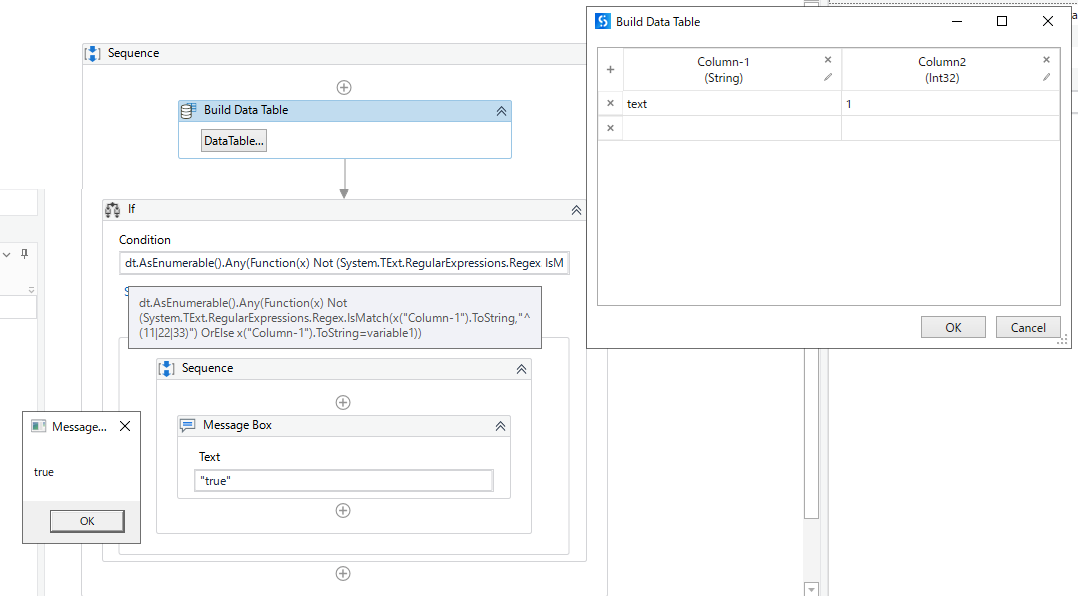1078x596 pixels.
Task: Edit Column-1 with the pencil icon
Action: (x=828, y=77)
